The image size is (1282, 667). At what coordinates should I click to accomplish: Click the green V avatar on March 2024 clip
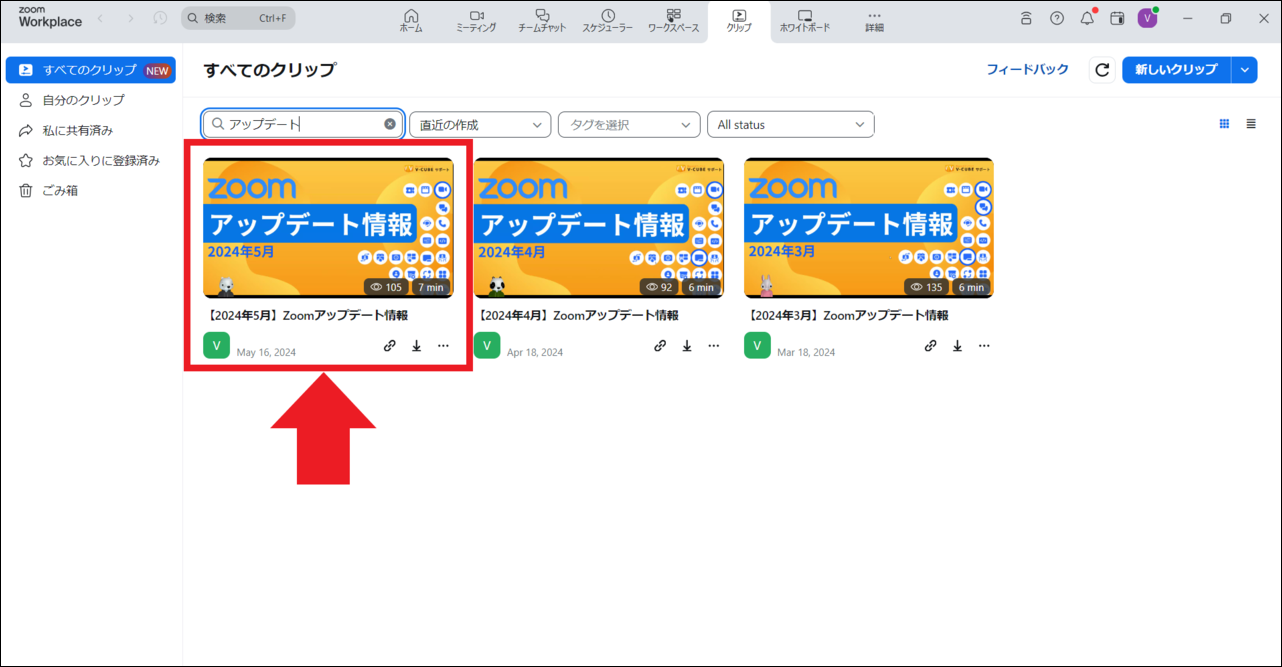pyautogui.click(x=757, y=345)
